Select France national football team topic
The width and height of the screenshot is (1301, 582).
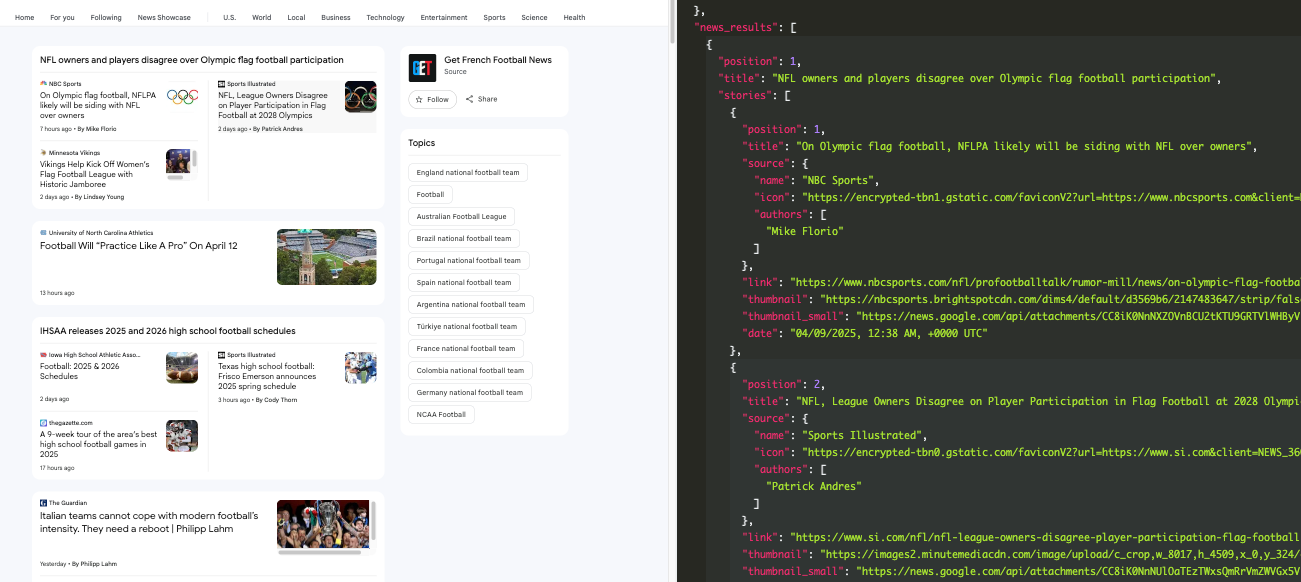tap(466, 348)
